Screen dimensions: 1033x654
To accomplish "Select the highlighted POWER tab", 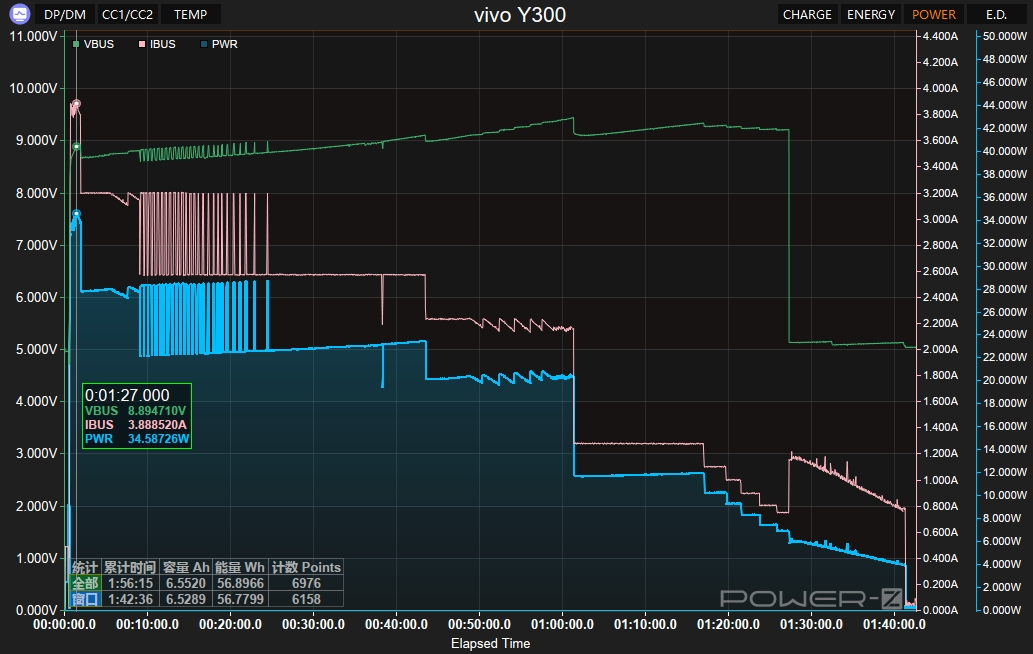I will (x=934, y=14).
